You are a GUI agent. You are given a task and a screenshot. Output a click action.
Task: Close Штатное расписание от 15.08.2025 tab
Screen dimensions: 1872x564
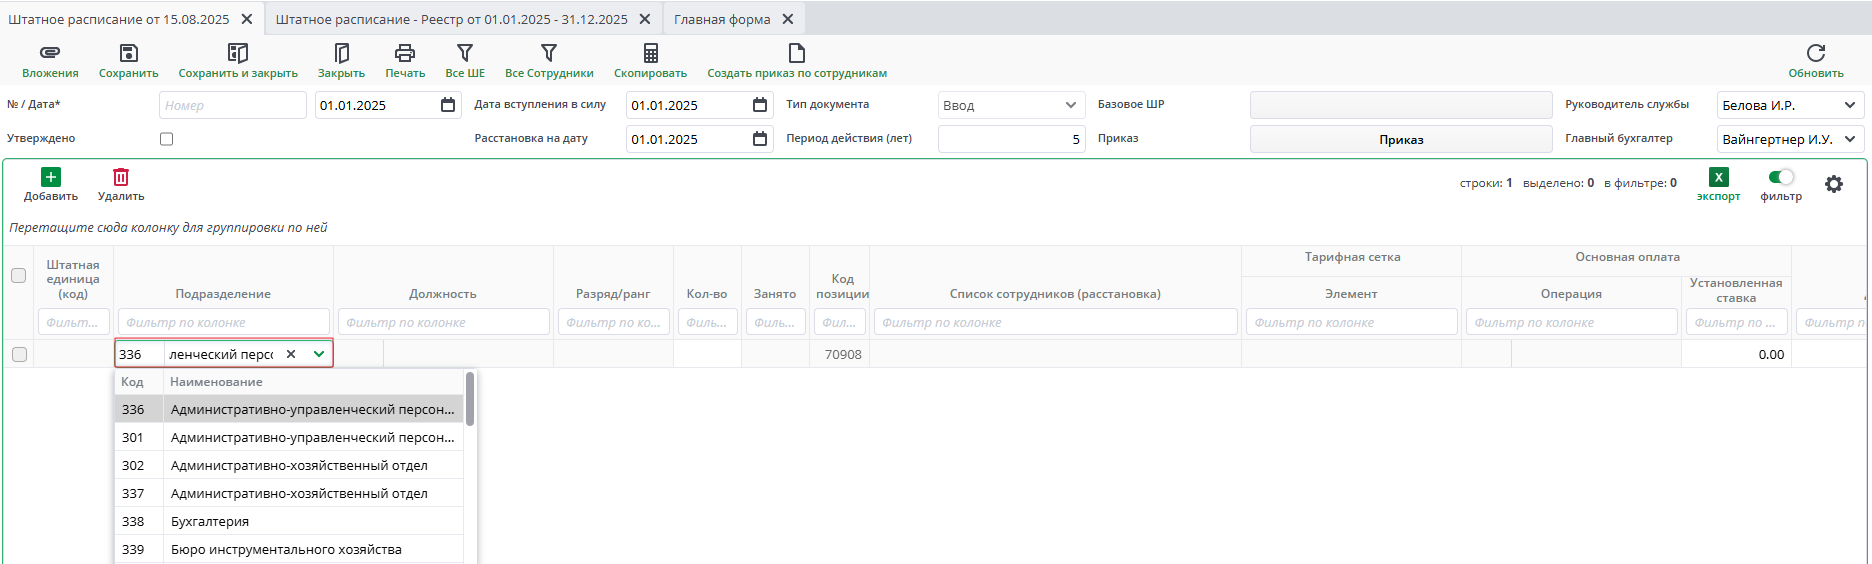[x=247, y=19]
